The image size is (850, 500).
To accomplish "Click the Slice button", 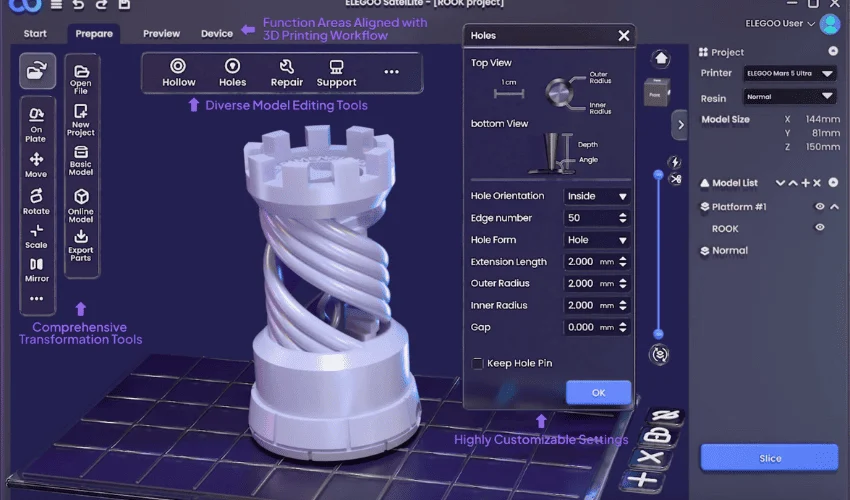I will (769, 458).
